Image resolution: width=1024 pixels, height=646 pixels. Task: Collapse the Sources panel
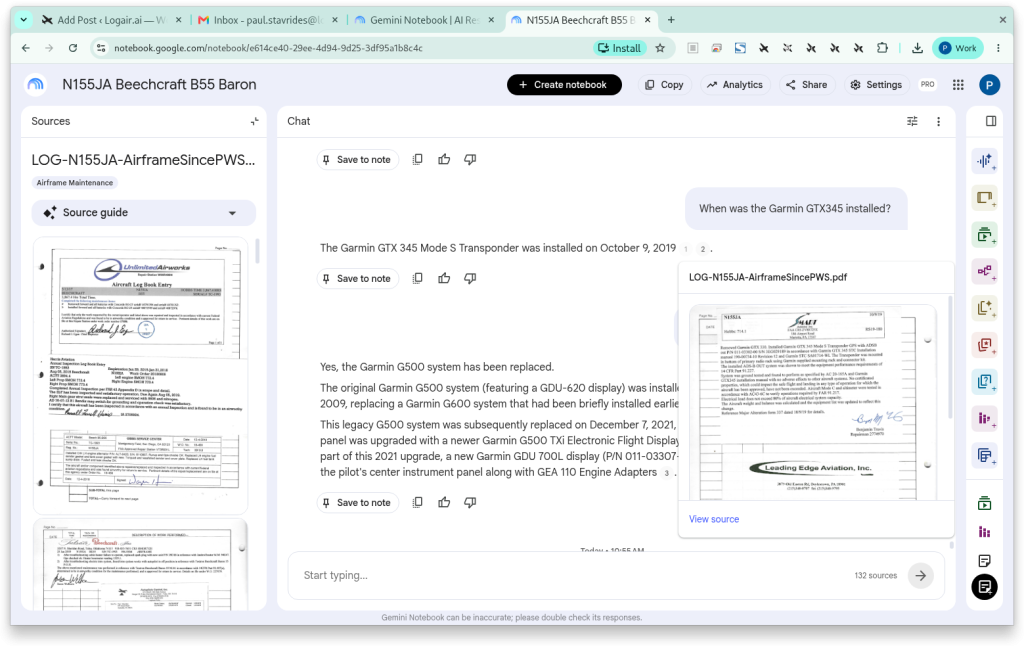tap(255, 121)
